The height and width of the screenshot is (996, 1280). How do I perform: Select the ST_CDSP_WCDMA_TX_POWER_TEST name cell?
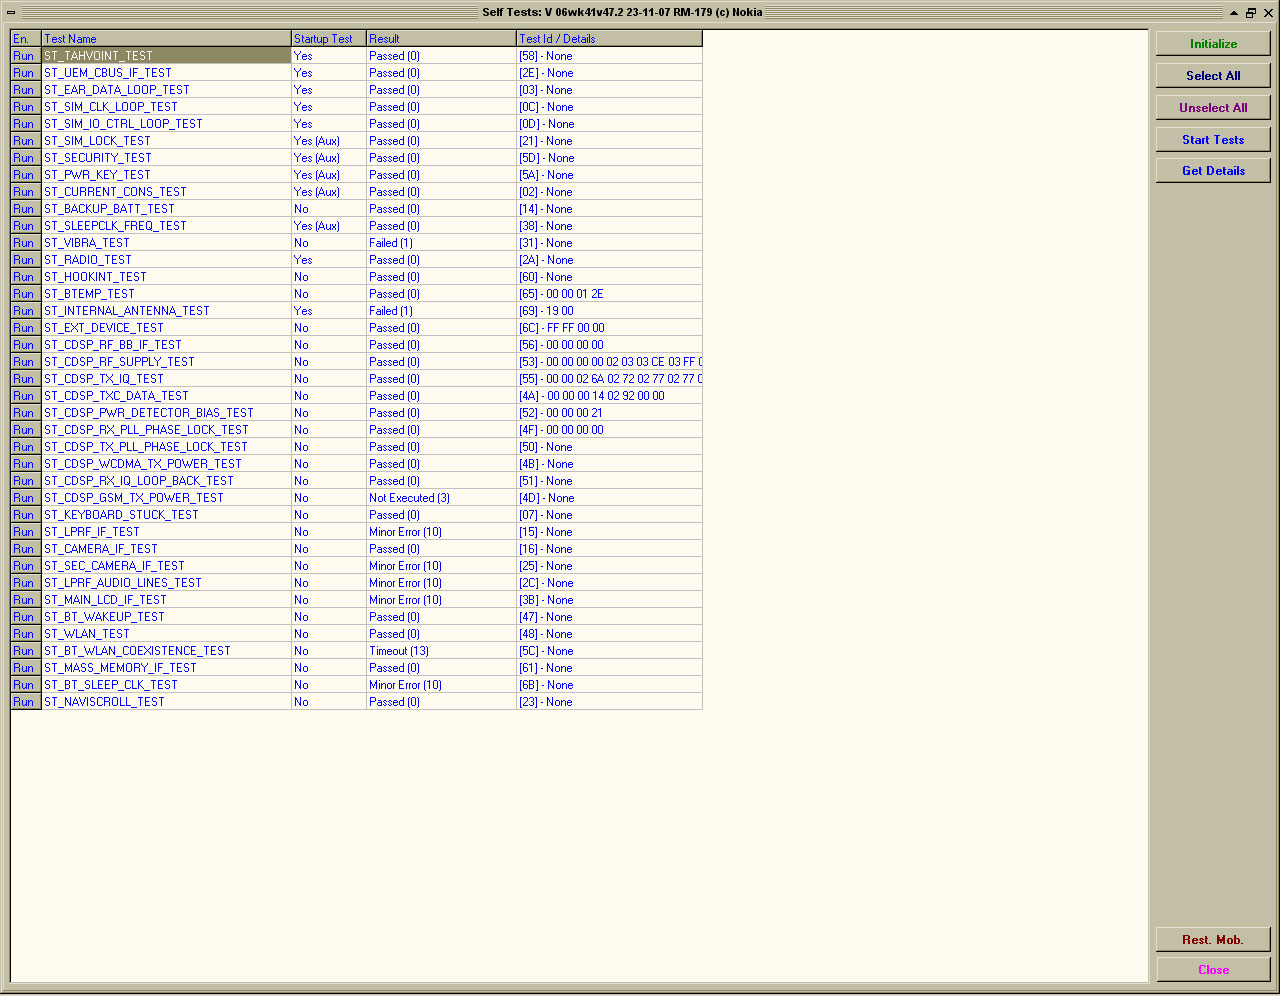click(x=166, y=464)
